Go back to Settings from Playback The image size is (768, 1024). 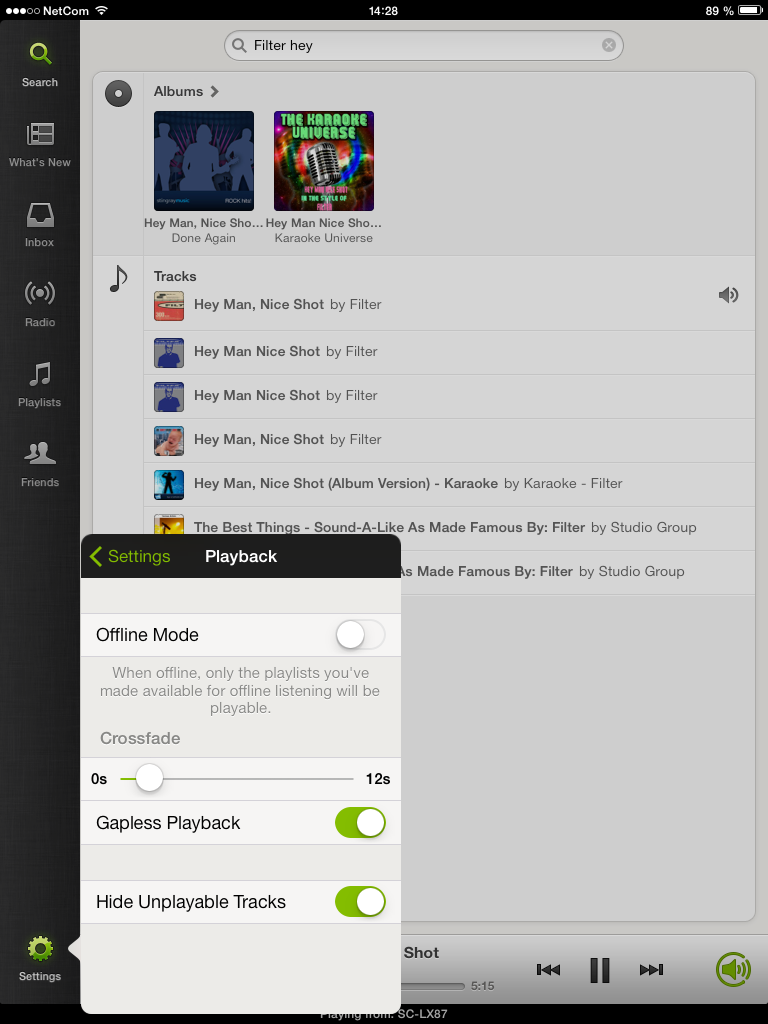click(x=129, y=556)
